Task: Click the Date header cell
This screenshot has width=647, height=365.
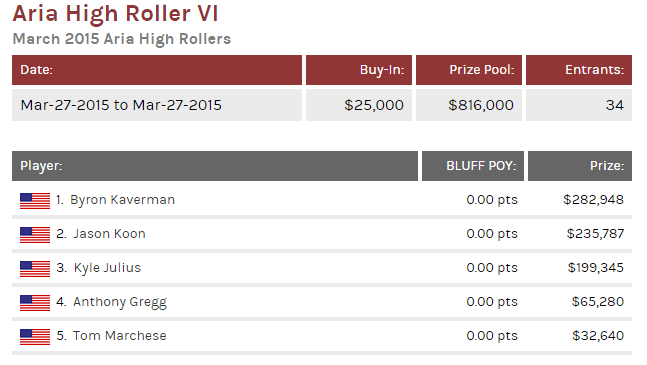Action: point(157,70)
